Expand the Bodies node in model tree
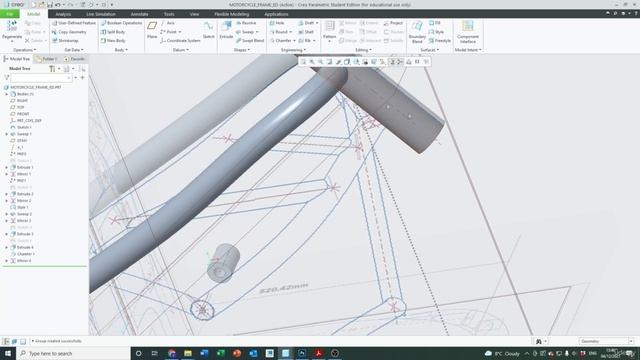 click(x=7, y=94)
